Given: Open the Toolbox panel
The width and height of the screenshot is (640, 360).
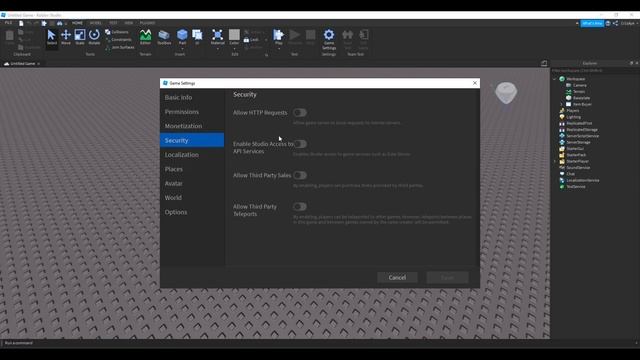Looking at the screenshot, I should 164,38.
